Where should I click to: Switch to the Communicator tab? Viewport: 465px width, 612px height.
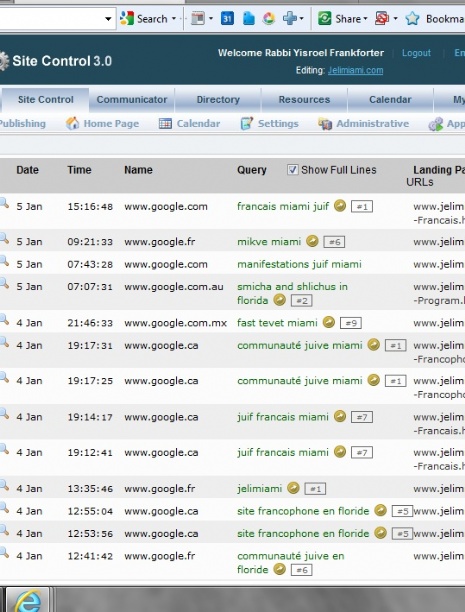[132, 100]
